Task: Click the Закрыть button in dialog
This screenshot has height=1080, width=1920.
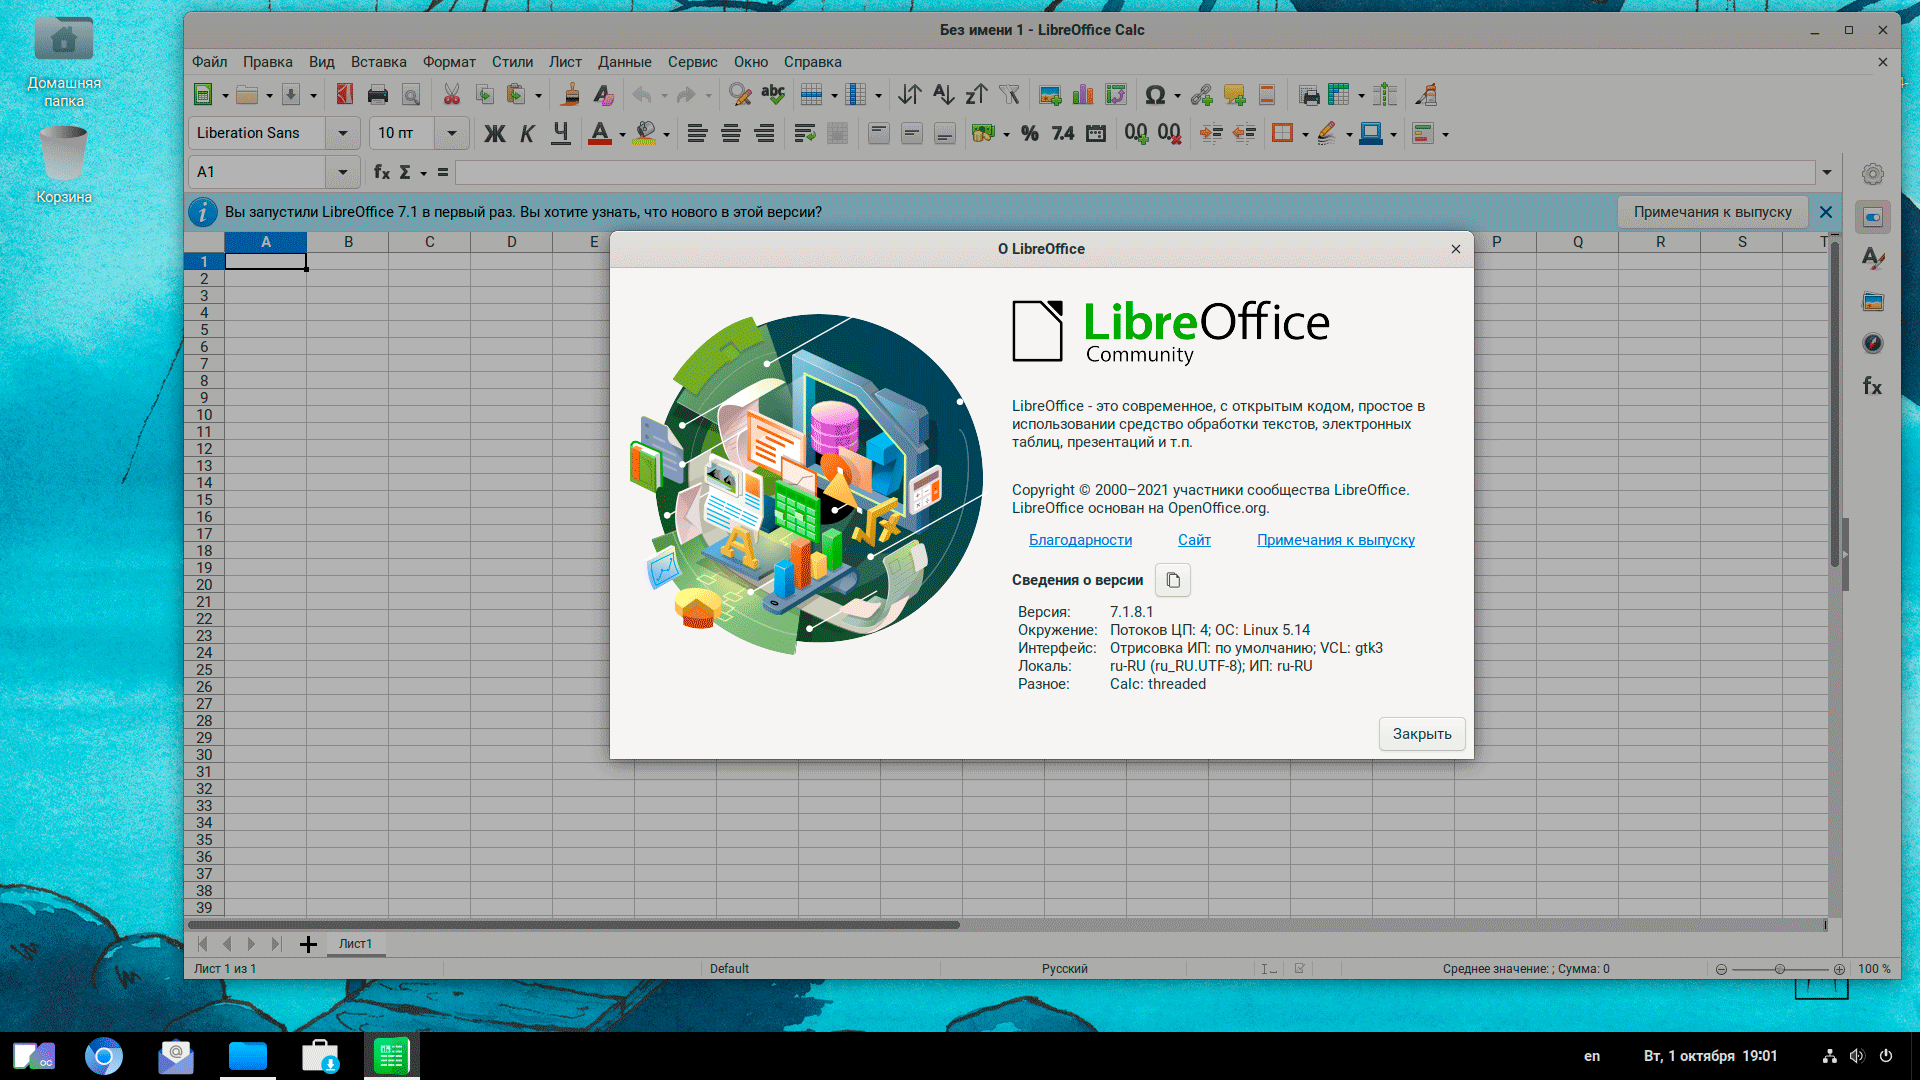Action: point(1423,733)
